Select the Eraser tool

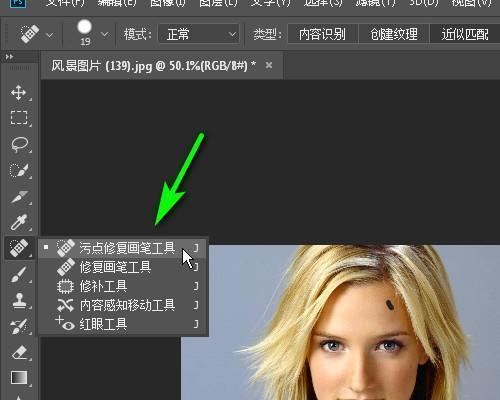point(19,352)
